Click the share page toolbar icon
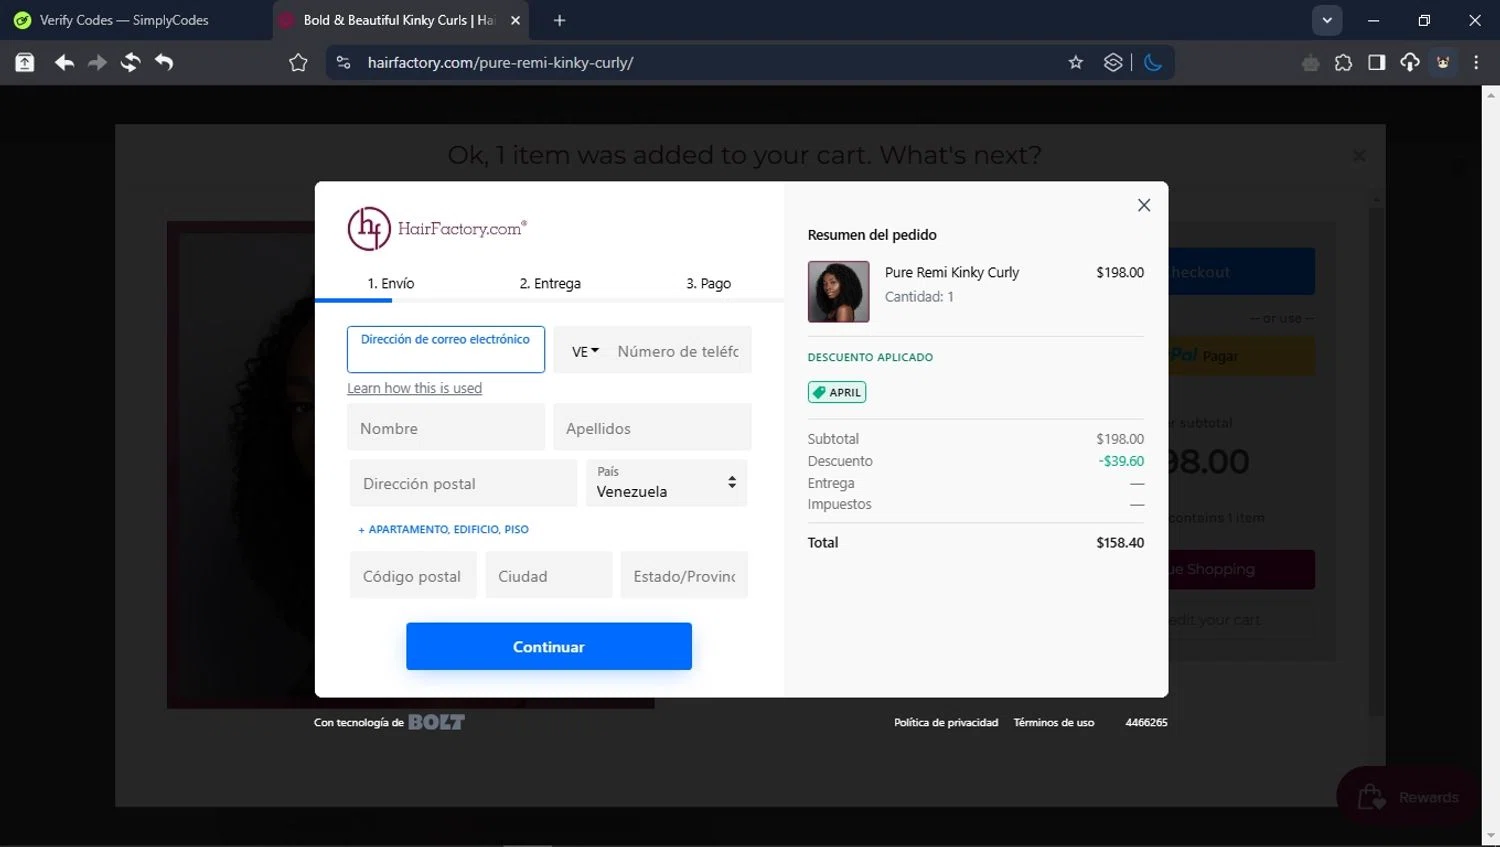Image resolution: width=1500 pixels, height=847 pixels. coord(25,63)
